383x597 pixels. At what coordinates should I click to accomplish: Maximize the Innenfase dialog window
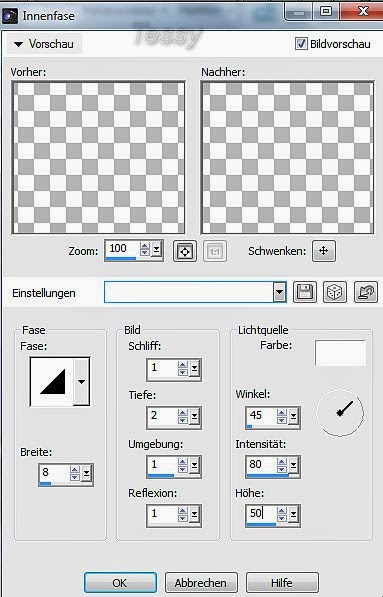326,11
